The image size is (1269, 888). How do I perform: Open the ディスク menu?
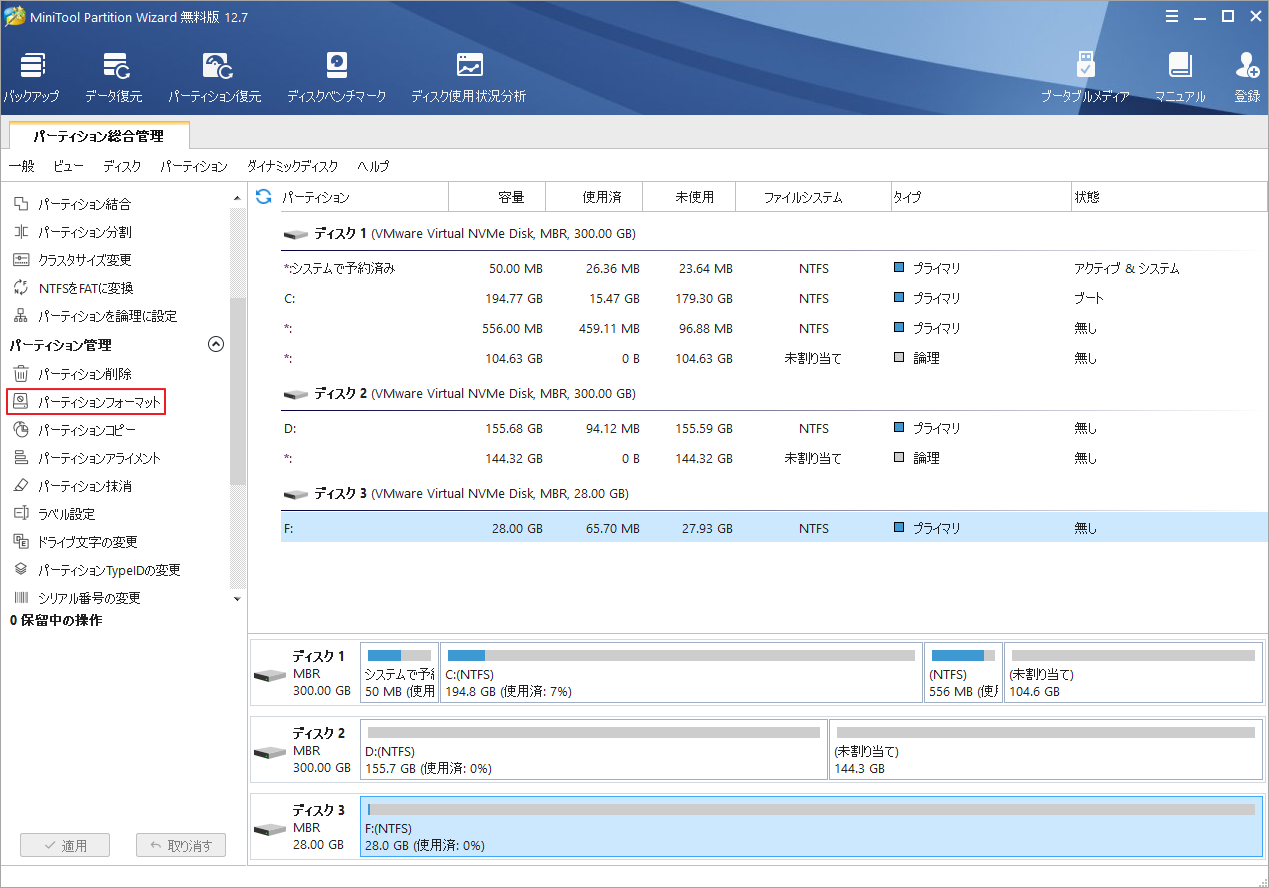click(121, 166)
